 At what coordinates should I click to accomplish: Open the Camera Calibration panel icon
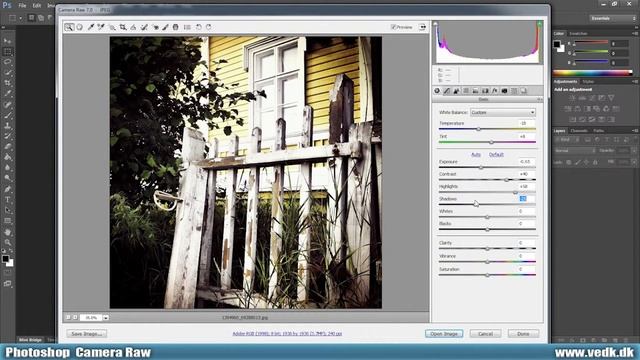[504, 91]
